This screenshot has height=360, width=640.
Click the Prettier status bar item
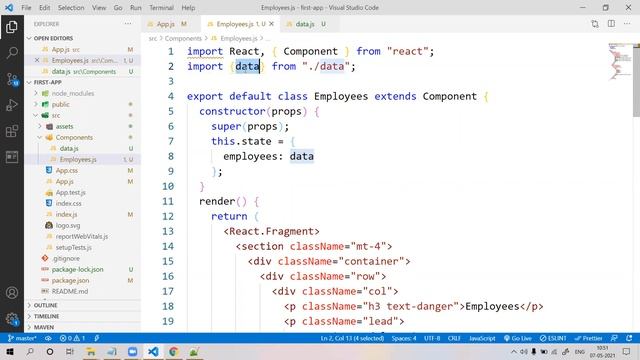588,338
